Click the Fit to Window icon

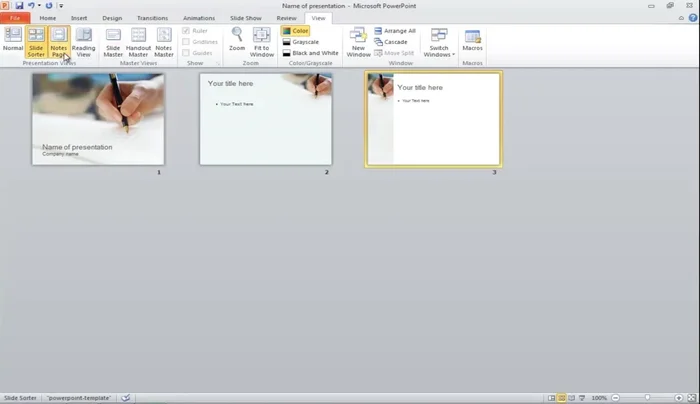click(262, 41)
